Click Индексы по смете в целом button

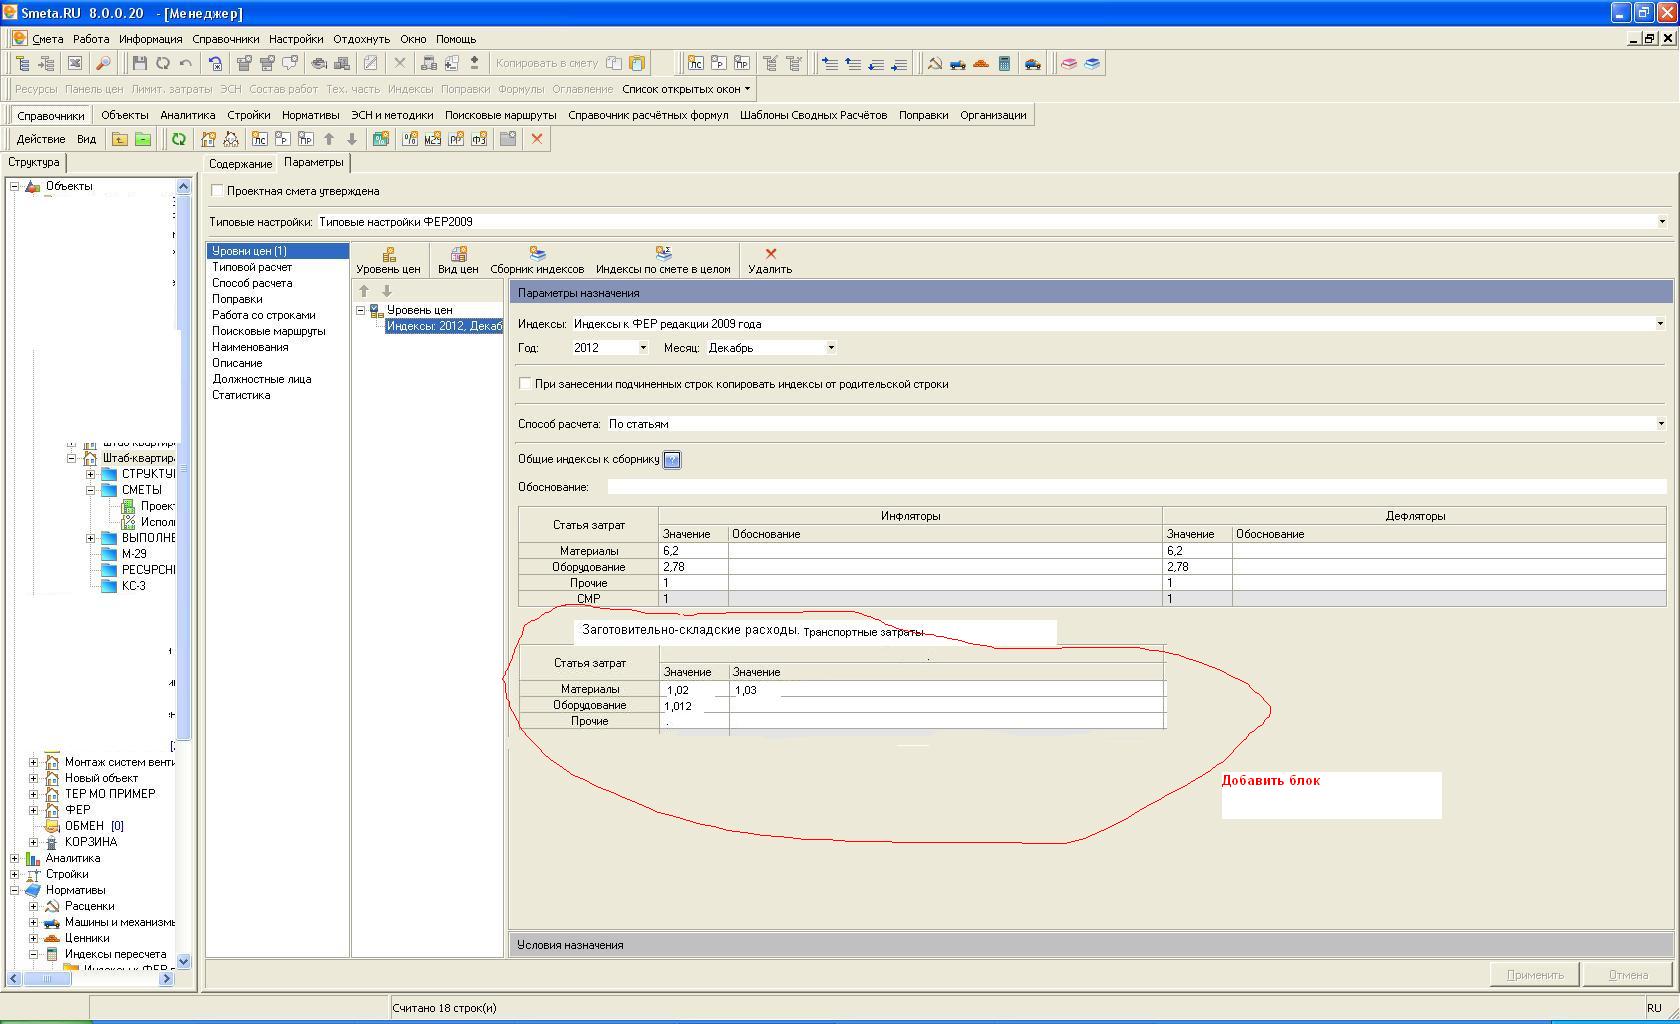[663, 260]
